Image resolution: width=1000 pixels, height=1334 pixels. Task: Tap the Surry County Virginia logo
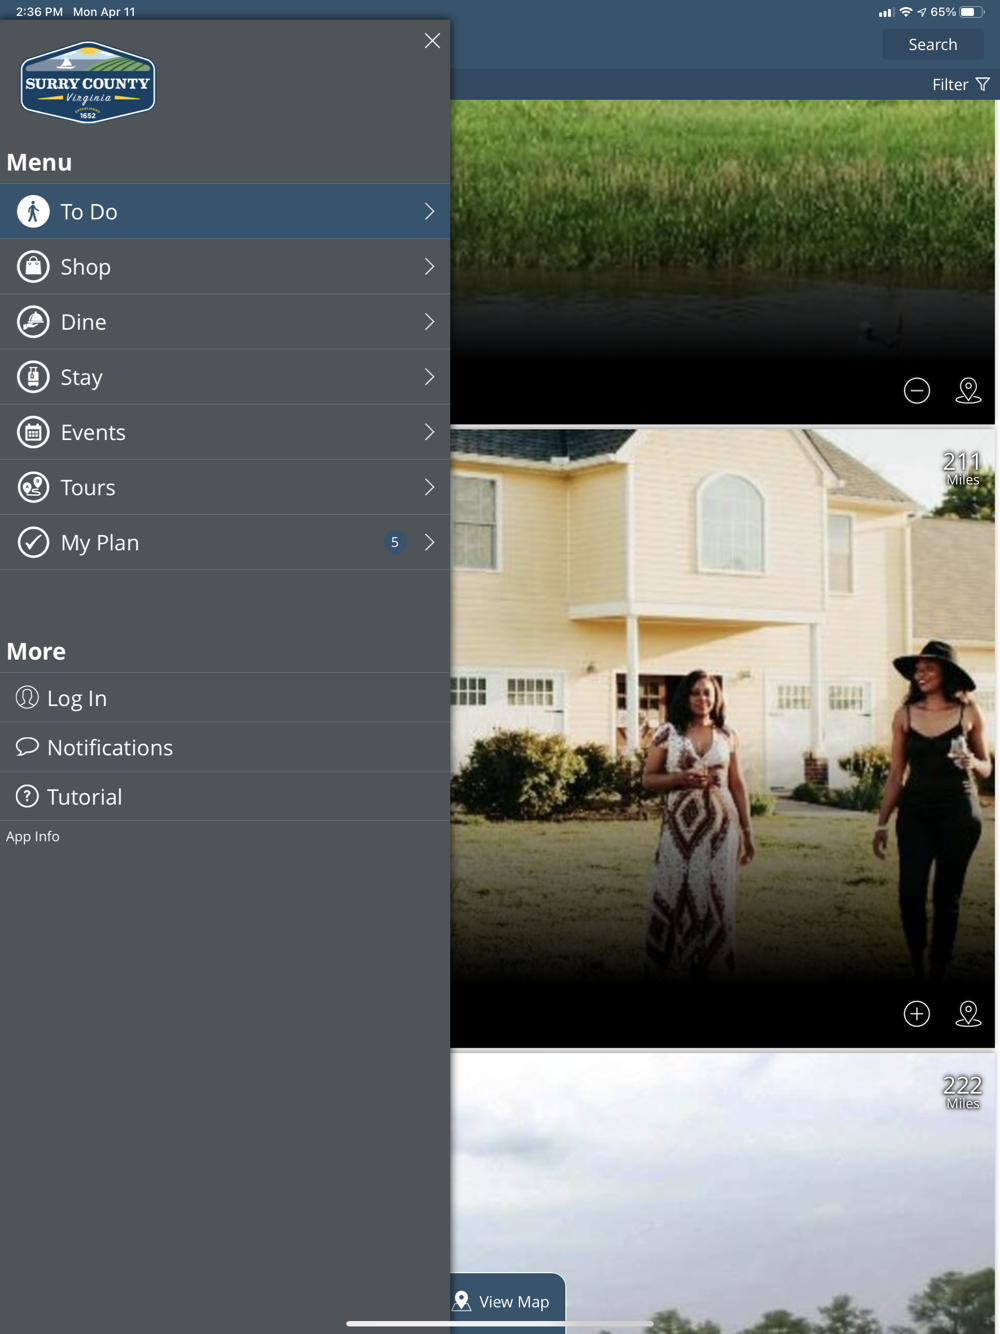pyautogui.click(x=88, y=82)
